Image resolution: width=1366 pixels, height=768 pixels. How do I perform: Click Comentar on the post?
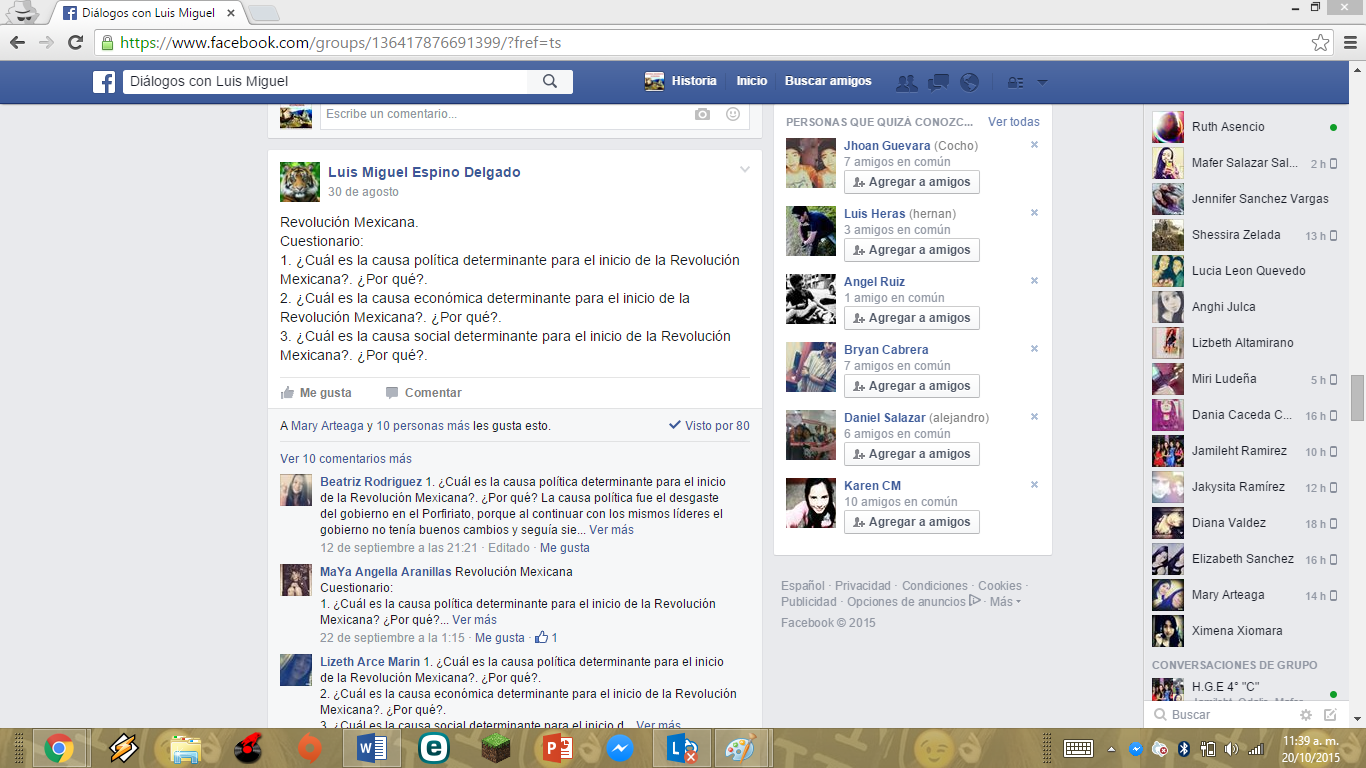(x=423, y=393)
